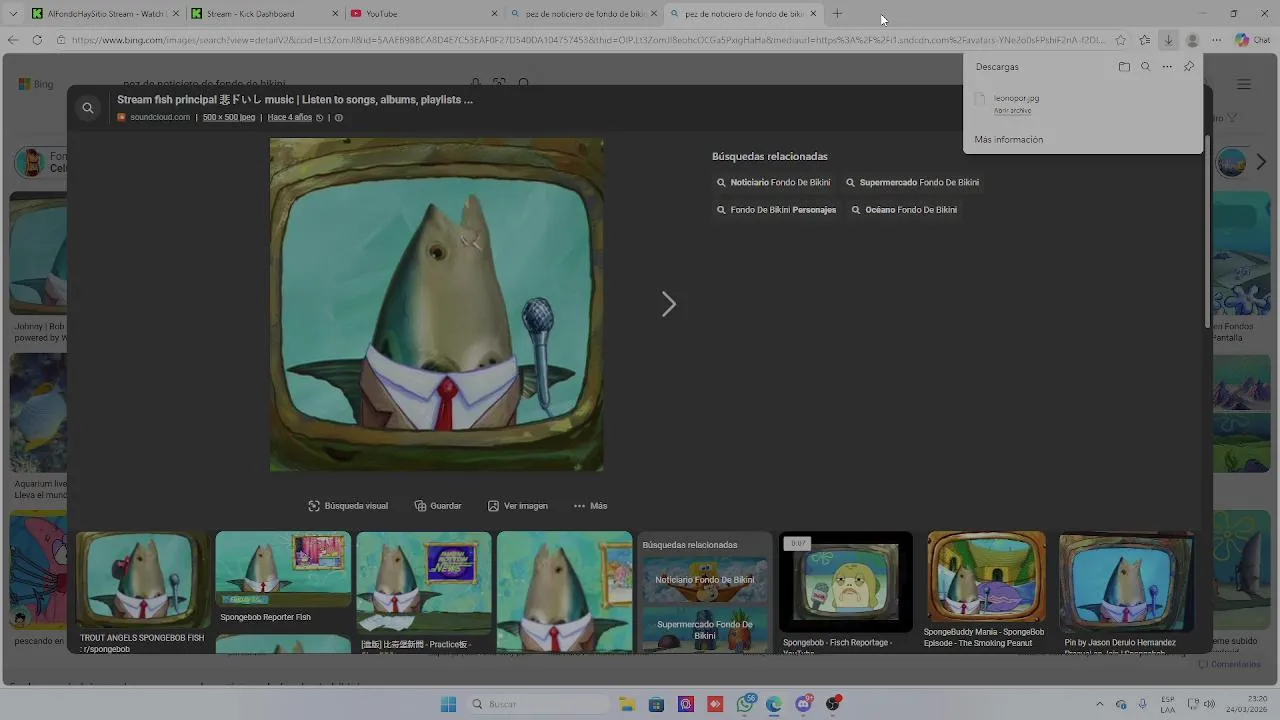Open Bing hamburger menu at top right
Viewport: 1280px width, 720px height.
(x=1244, y=85)
